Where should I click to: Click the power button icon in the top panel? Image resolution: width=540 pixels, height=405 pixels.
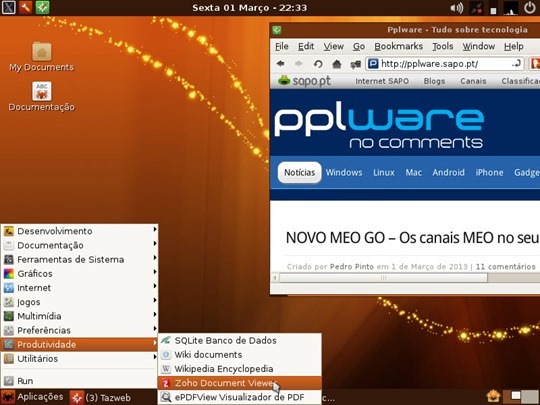coord(530,8)
